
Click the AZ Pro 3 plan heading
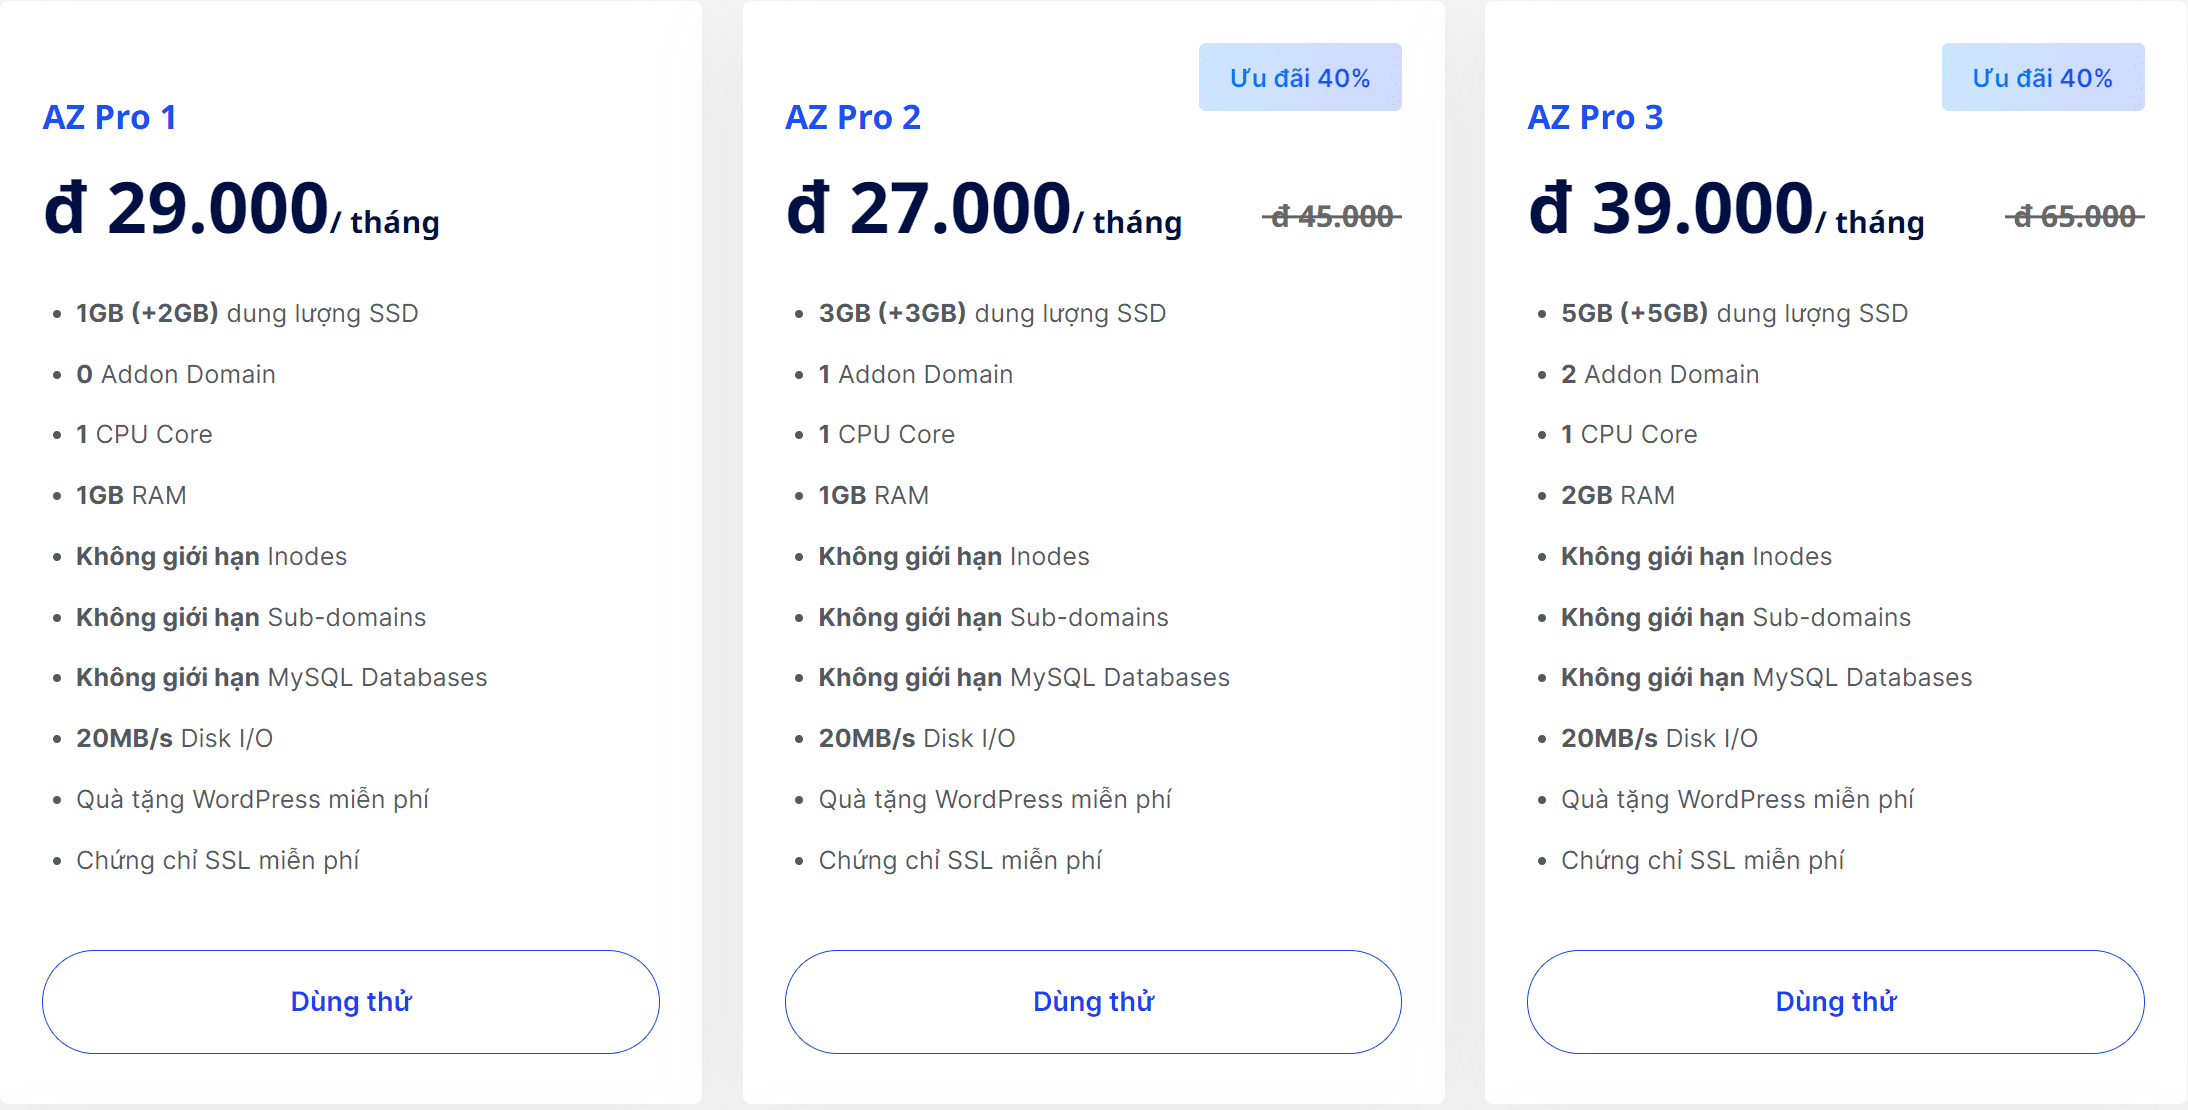coord(1595,117)
